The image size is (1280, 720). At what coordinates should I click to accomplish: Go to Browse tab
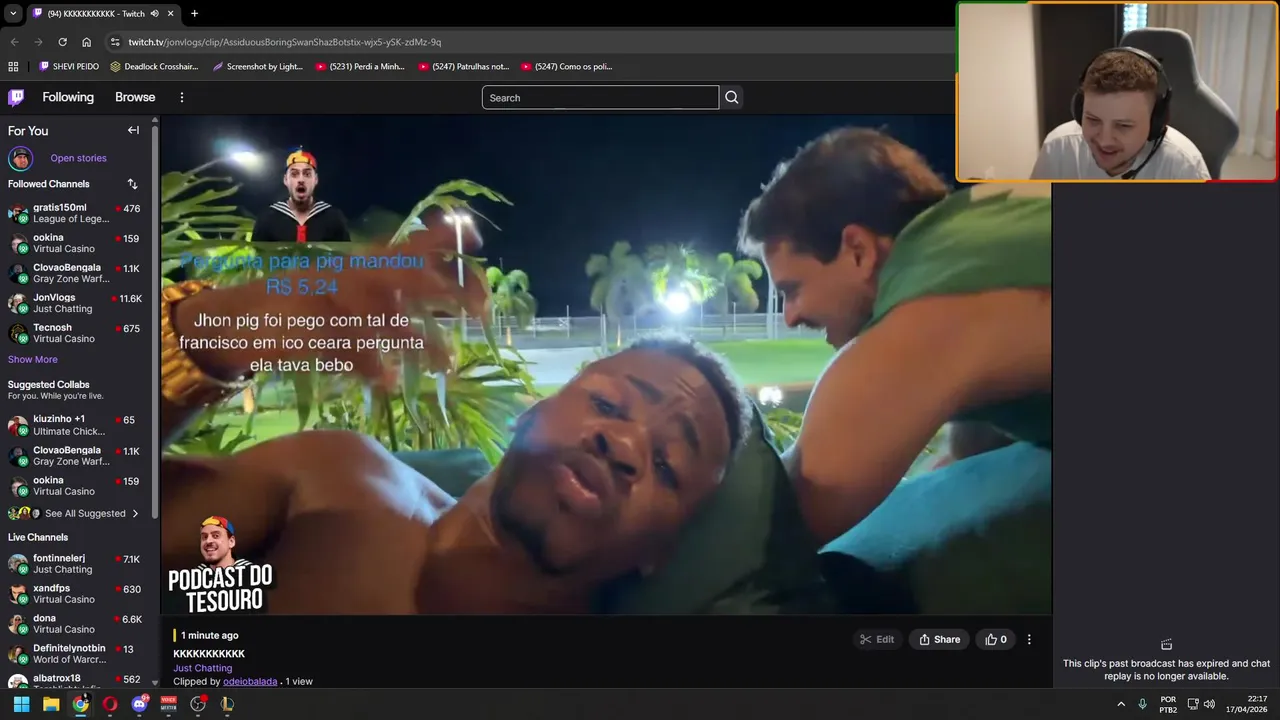(135, 97)
